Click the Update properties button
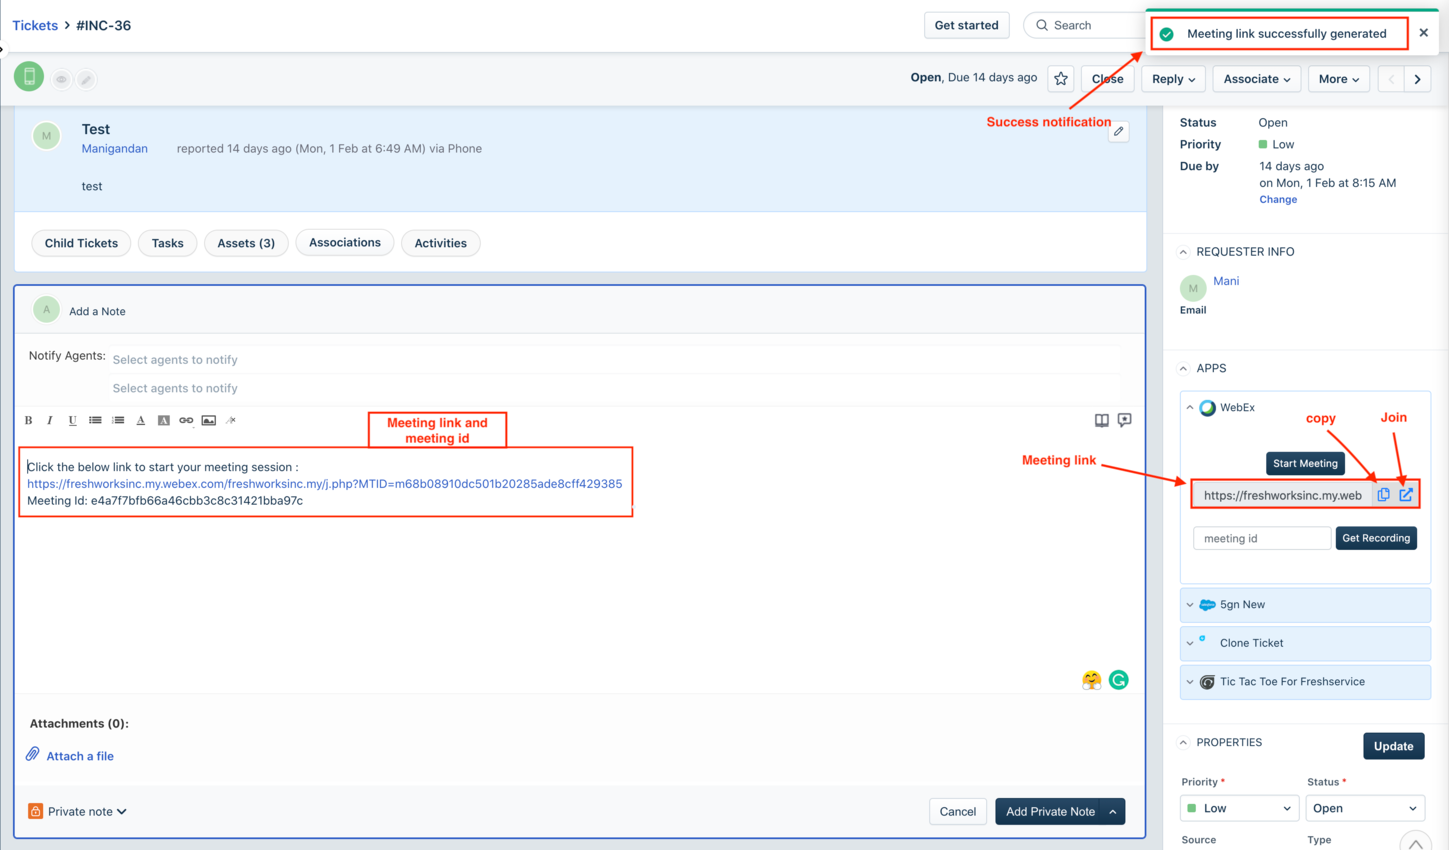This screenshot has height=850, width=1449. 1393,746
